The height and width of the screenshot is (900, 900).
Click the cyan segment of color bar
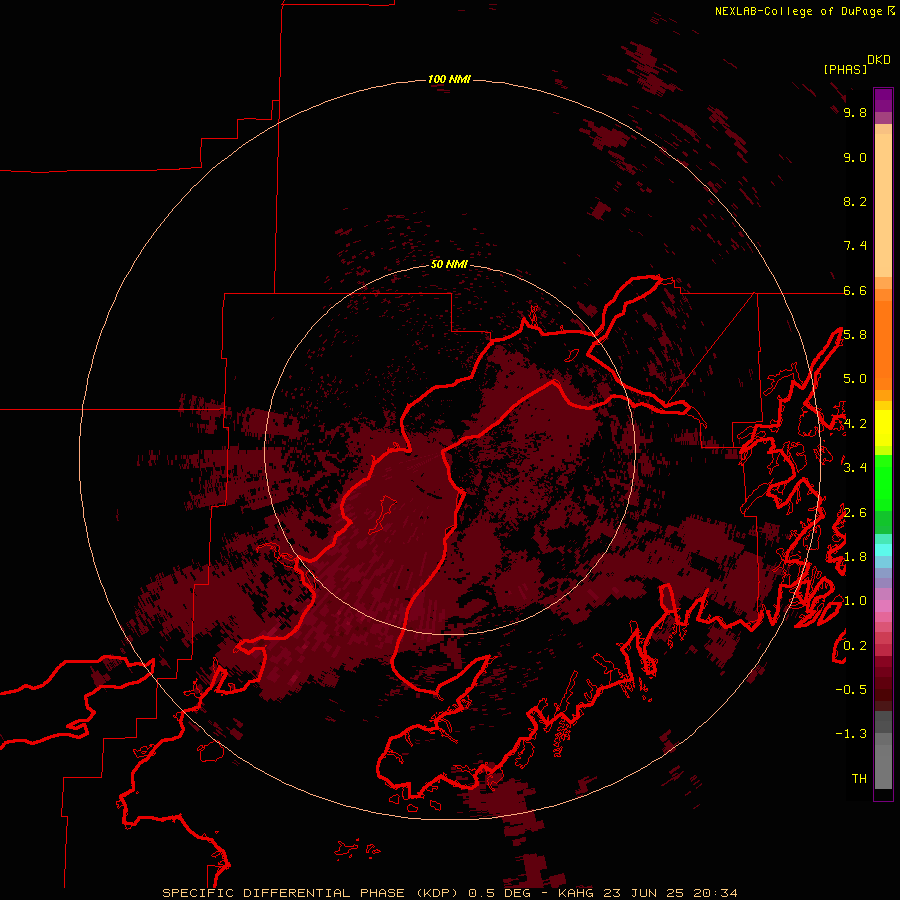[883, 550]
